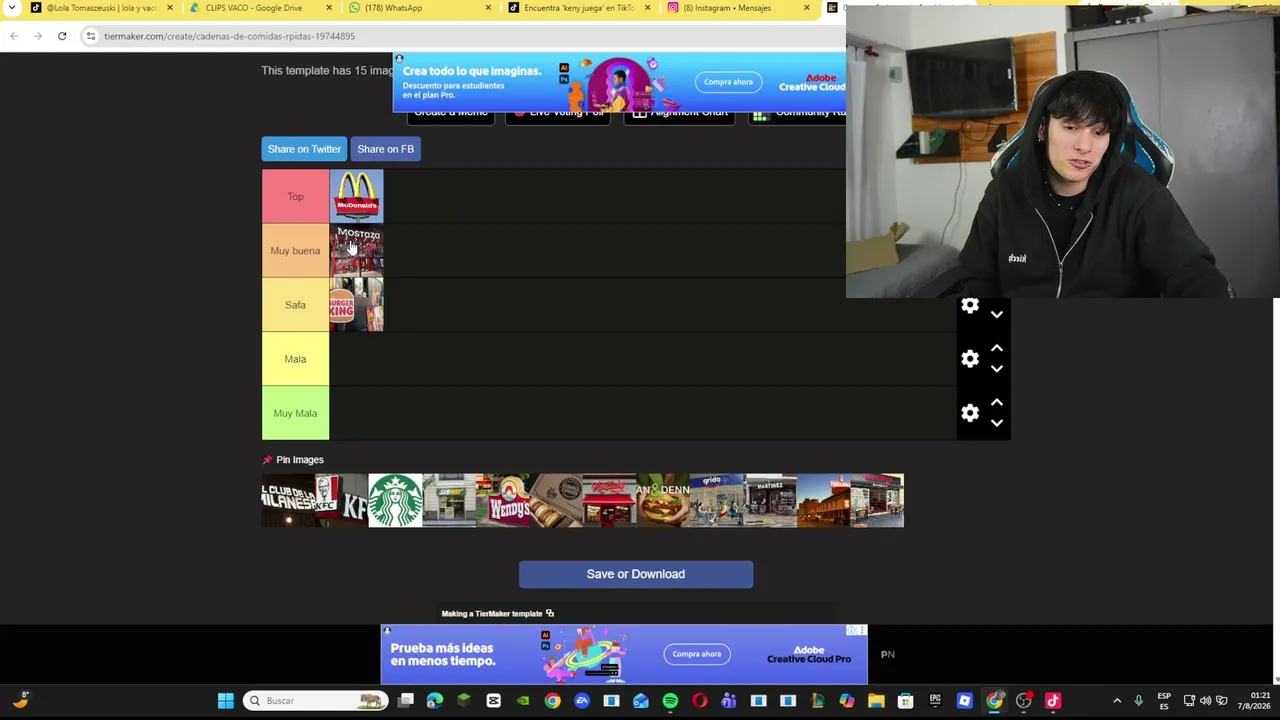This screenshot has height=720, width=1280.
Task: Open Spotify from the taskbar
Action: point(670,701)
